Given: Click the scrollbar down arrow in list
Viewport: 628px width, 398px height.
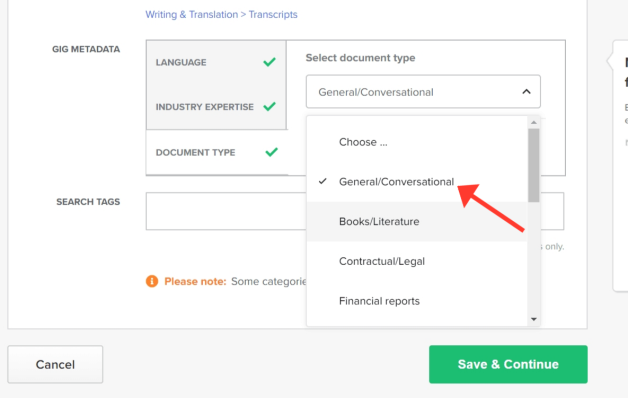Looking at the screenshot, I should (x=533, y=319).
